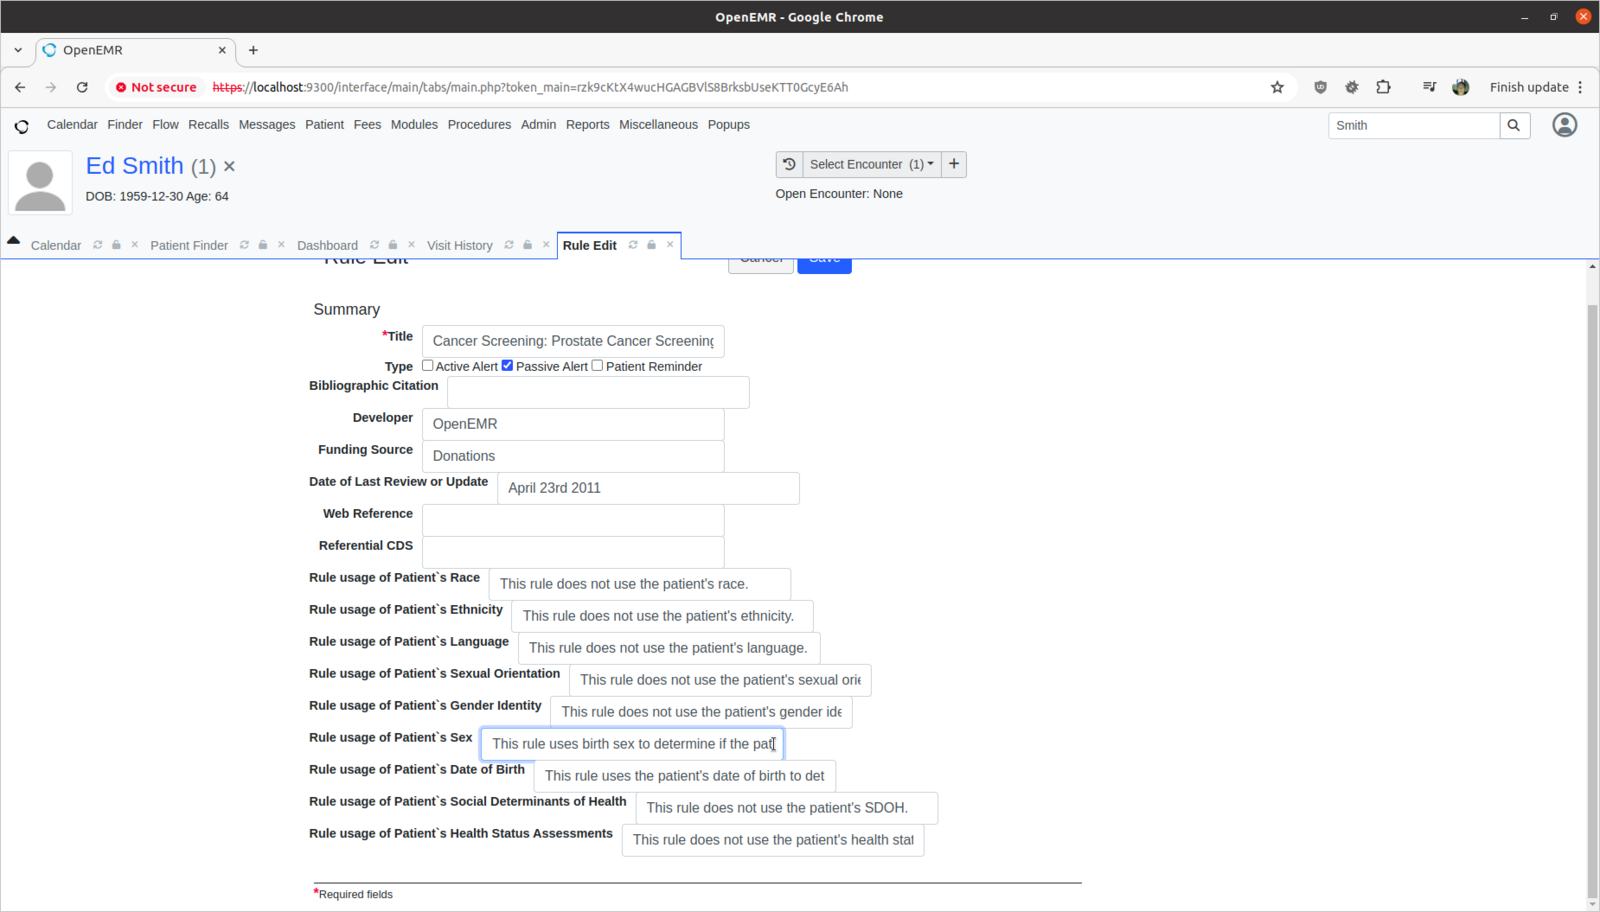Open Chrome extensions puzzle icon
1600x912 pixels.
1383,87
